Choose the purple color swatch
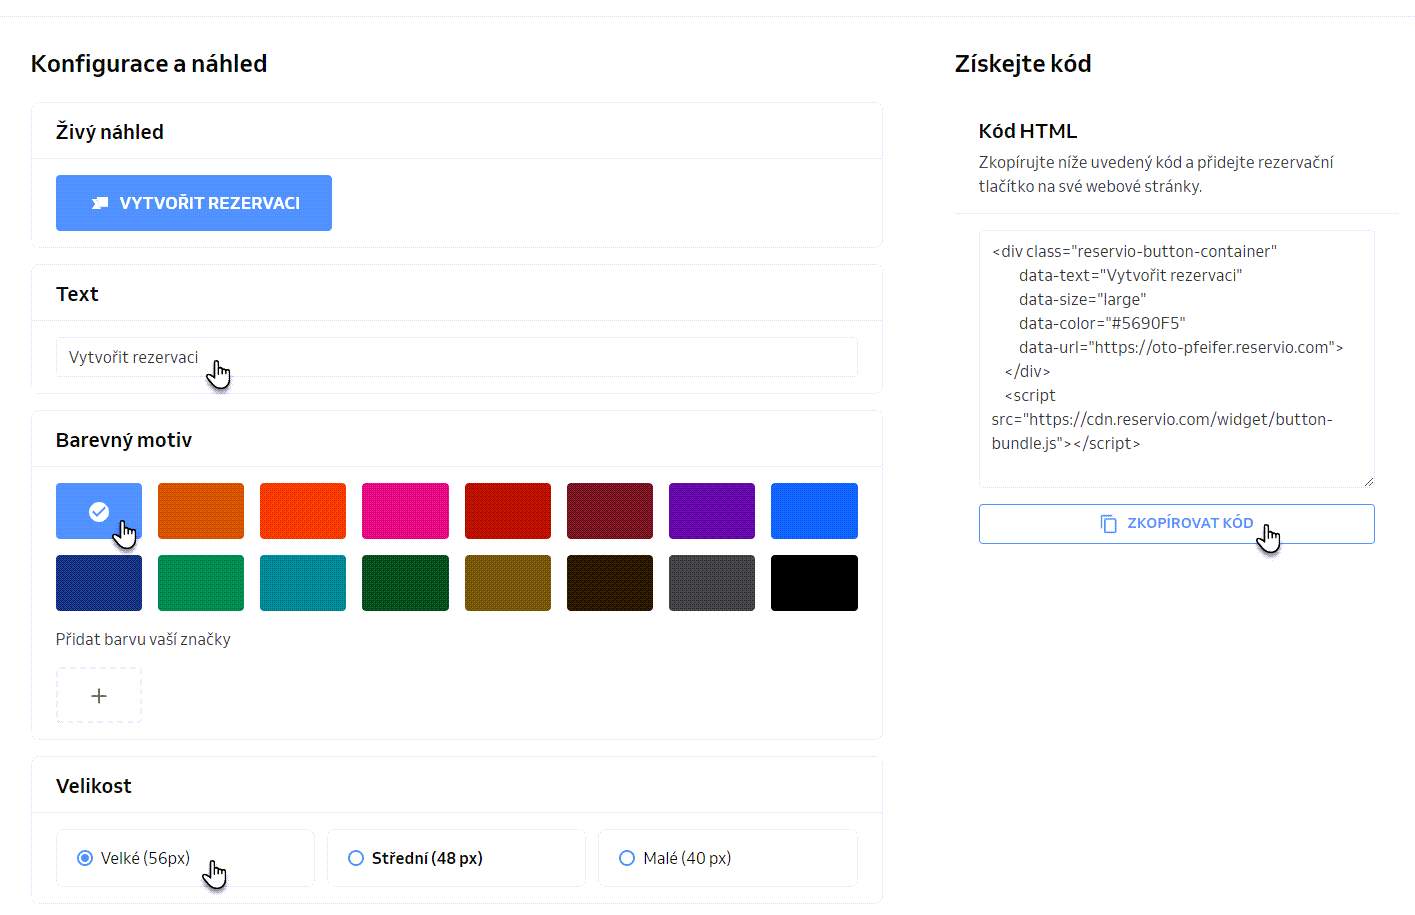Screen dimensions: 1415x915 pyautogui.click(x=712, y=511)
